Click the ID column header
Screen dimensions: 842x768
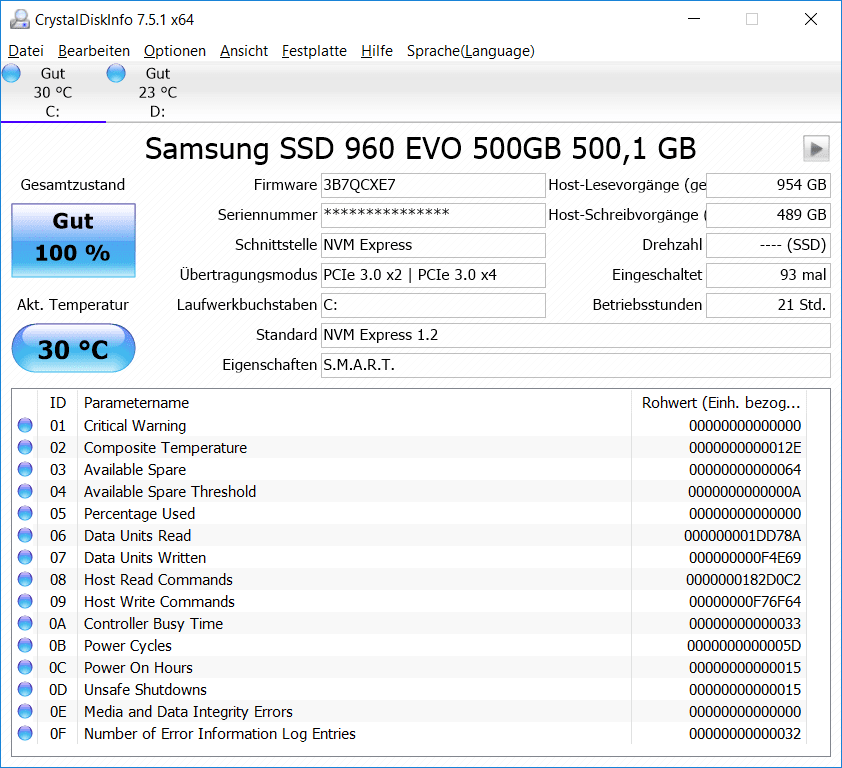(x=57, y=403)
